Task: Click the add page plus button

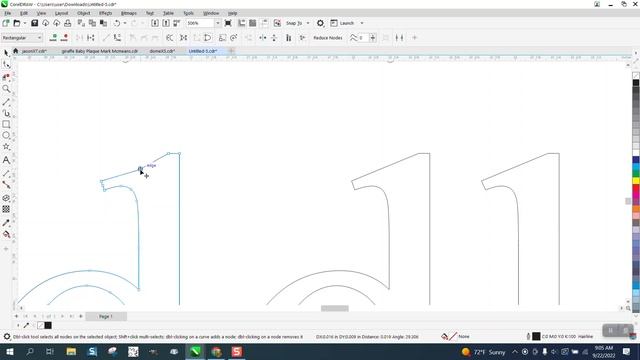Action: click(16, 316)
